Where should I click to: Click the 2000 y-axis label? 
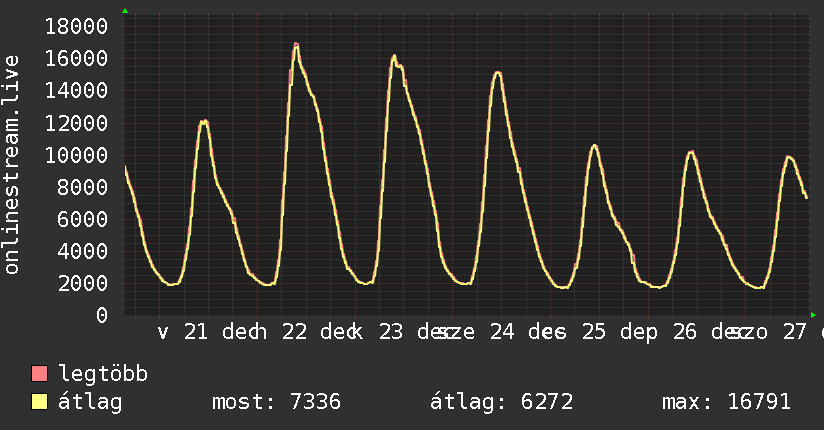click(83, 284)
